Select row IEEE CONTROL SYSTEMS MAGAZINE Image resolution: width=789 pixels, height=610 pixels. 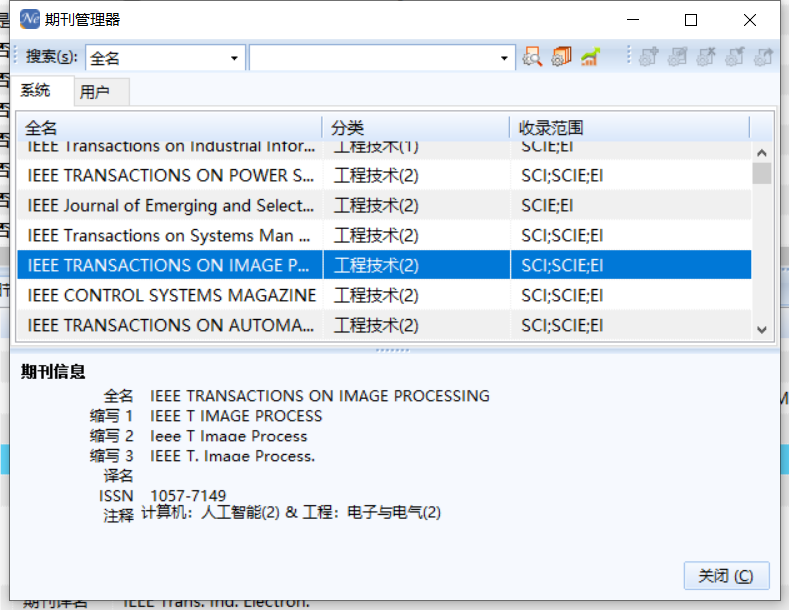pyautogui.click(x=384, y=295)
